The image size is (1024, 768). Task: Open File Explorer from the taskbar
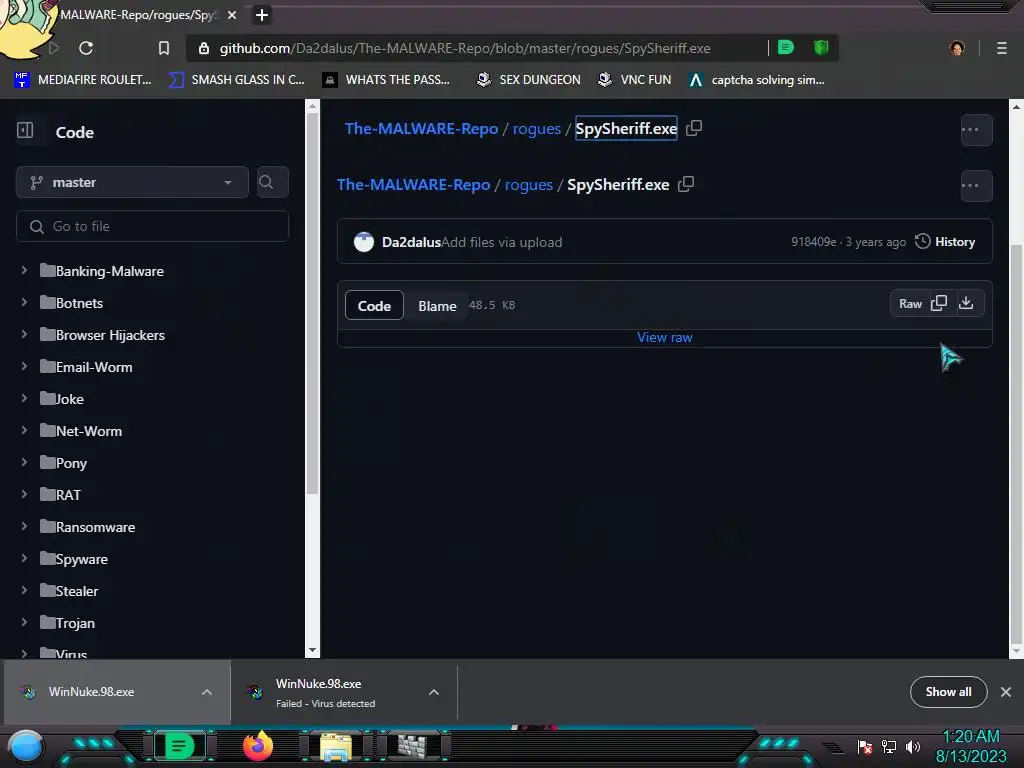coord(336,746)
